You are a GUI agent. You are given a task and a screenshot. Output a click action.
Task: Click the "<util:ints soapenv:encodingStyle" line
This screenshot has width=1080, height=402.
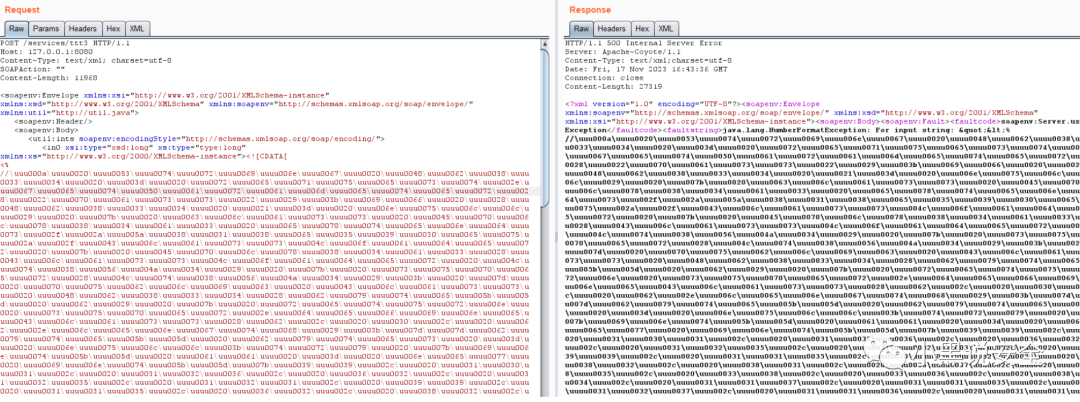pyautogui.click(x=206, y=138)
